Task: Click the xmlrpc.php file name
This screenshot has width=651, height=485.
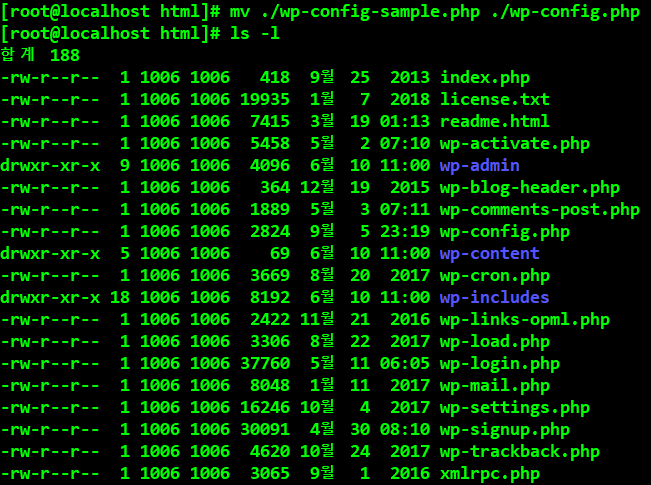Action: [x=490, y=474]
